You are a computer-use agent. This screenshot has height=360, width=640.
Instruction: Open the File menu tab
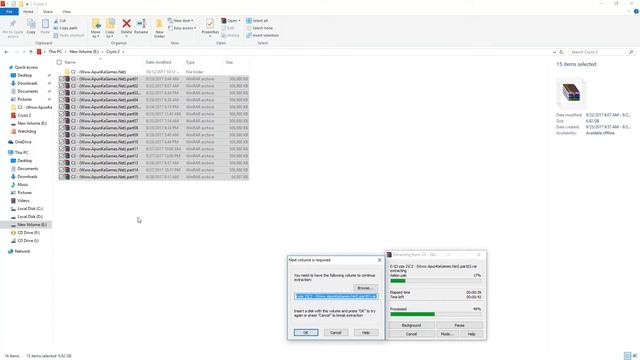pyautogui.click(x=9, y=11)
